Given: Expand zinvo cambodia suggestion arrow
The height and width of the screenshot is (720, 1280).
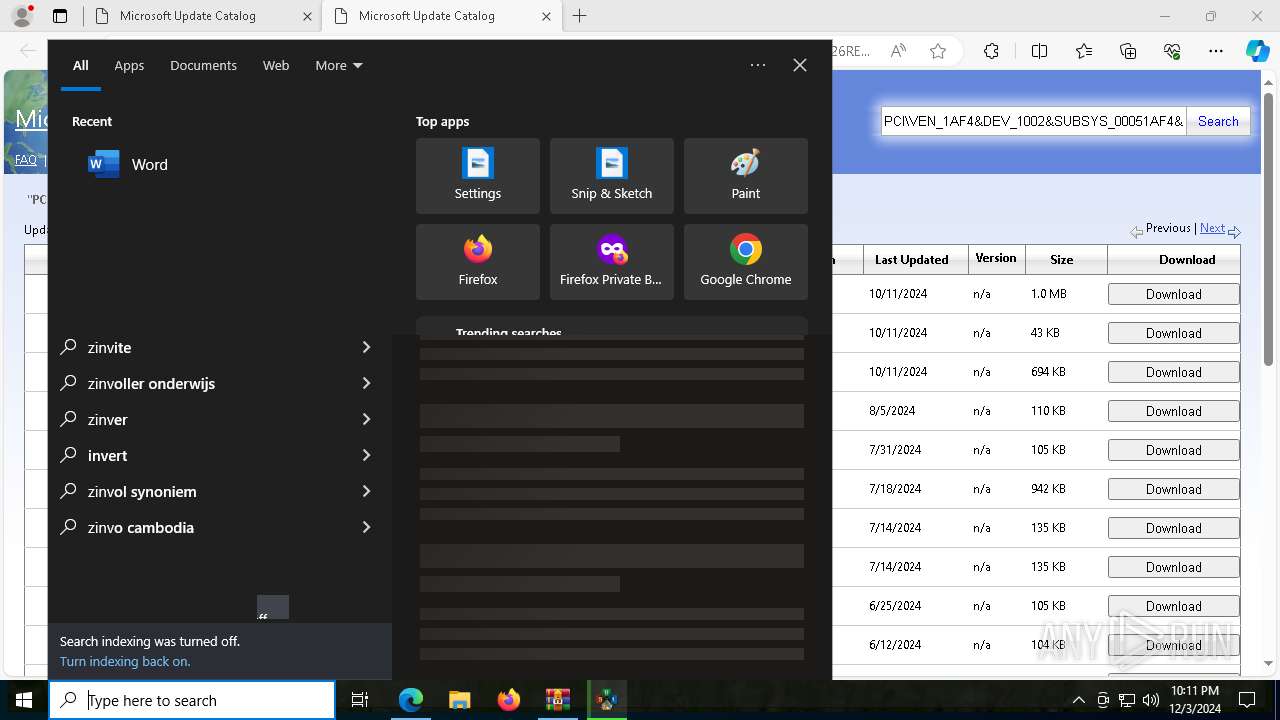Looking at the screenshot, I should coord(366,527).
